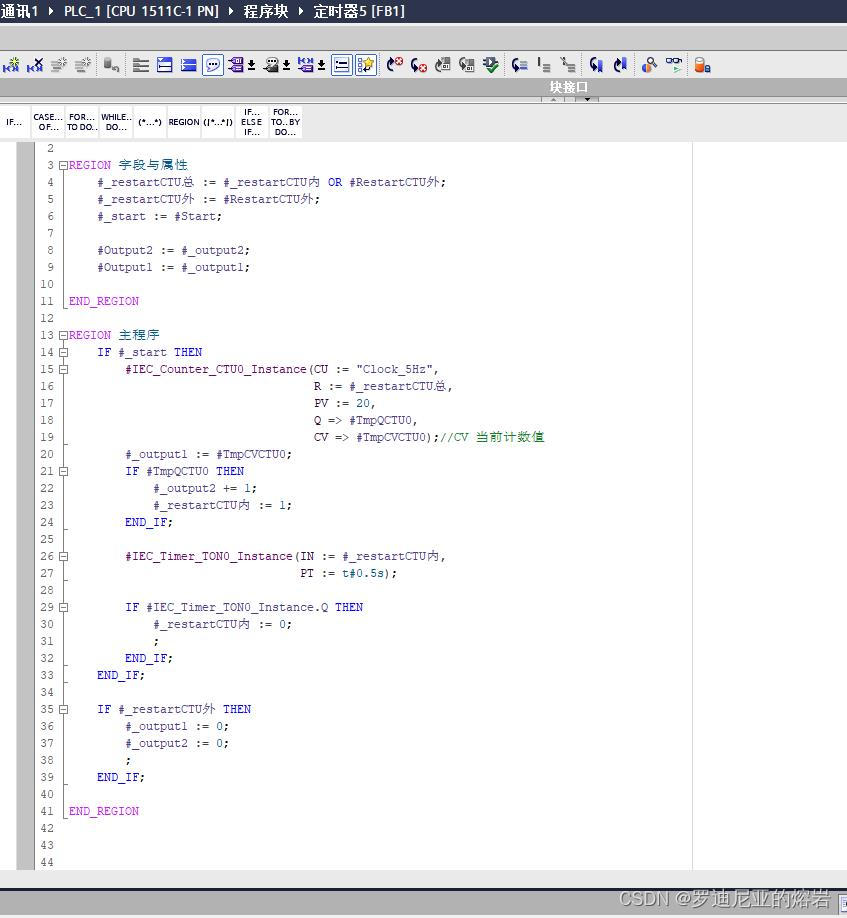This screenshot has width=847, height=918.
Task: Expand block interface with down arrow
Action: [587, 100]
